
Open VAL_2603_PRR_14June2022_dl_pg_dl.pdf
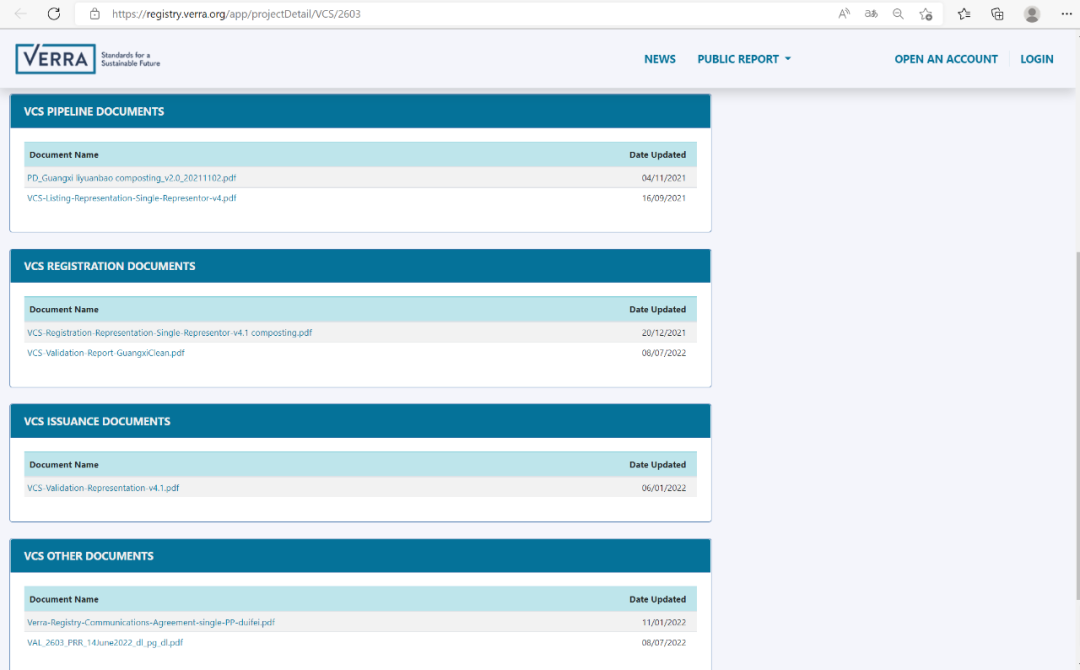pos(105,642)
